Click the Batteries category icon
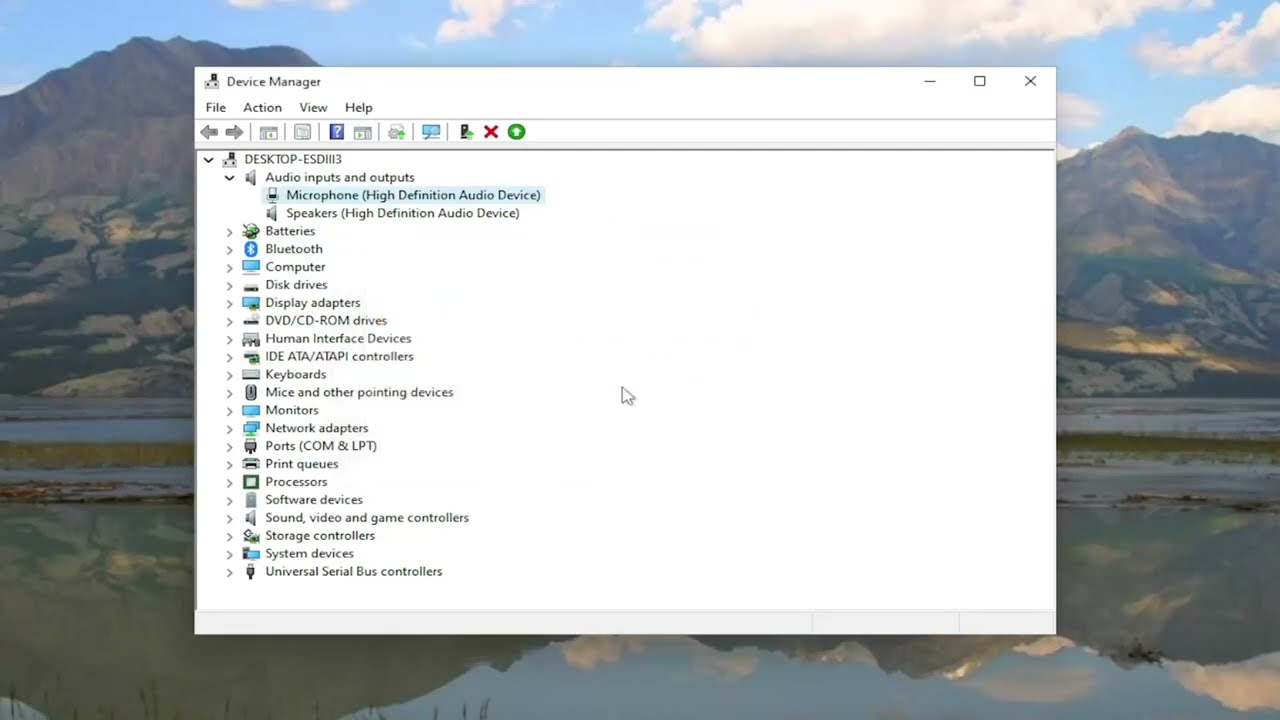Viewport: 1280px width, 720px height. coord(251,231)
